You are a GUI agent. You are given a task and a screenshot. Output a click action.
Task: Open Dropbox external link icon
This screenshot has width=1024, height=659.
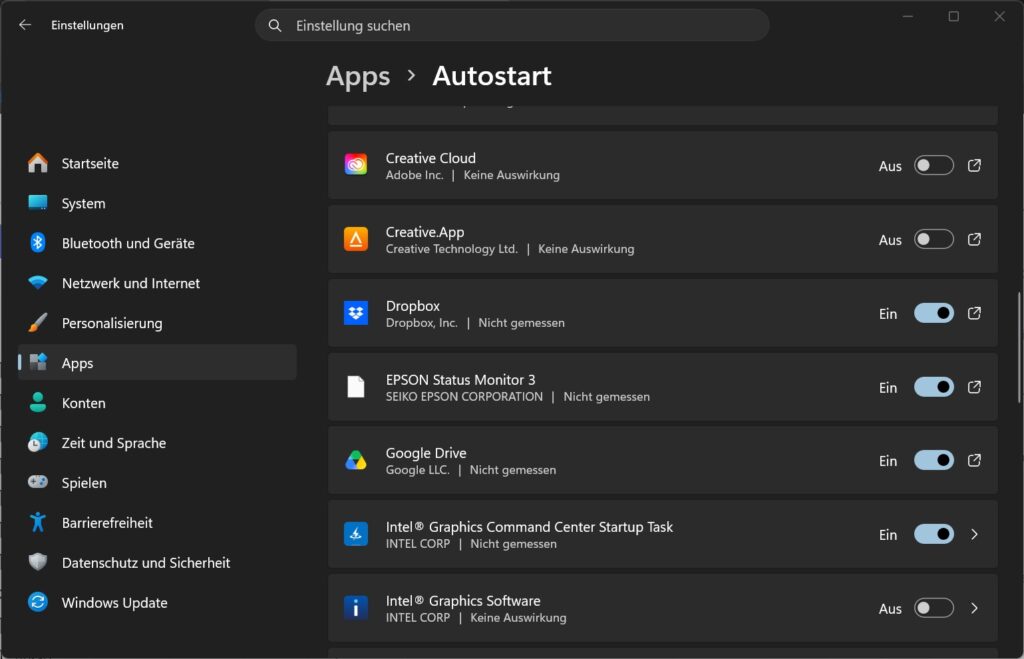pyautogui.click(x=974, y=313)
